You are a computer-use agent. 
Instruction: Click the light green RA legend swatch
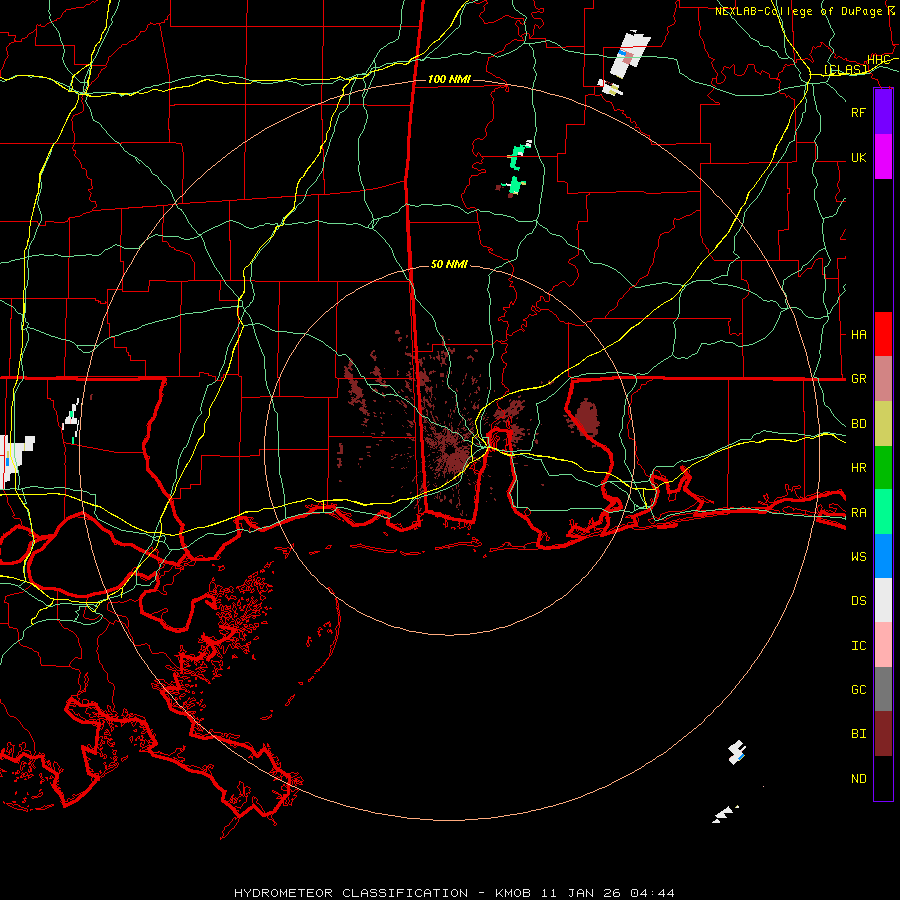click(883, 511)
